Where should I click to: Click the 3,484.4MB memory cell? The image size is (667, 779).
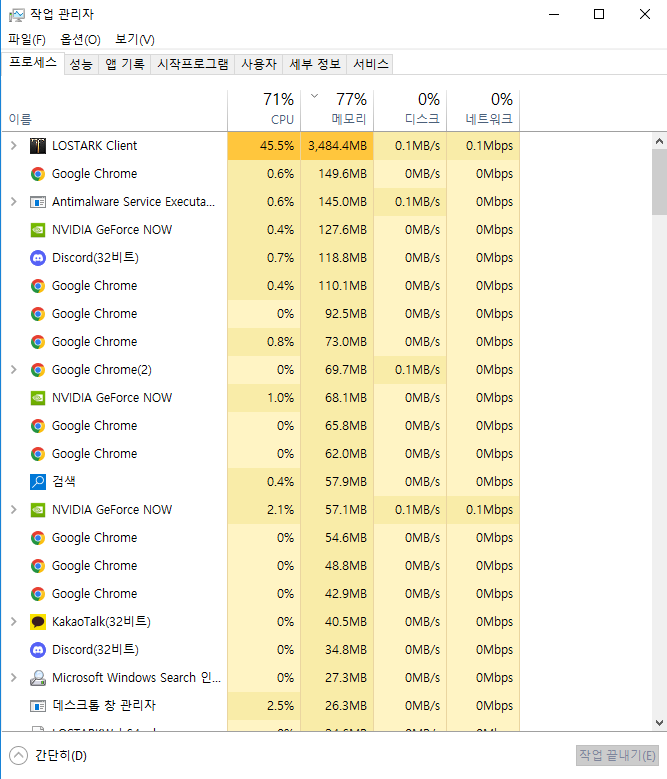point(337,146)
